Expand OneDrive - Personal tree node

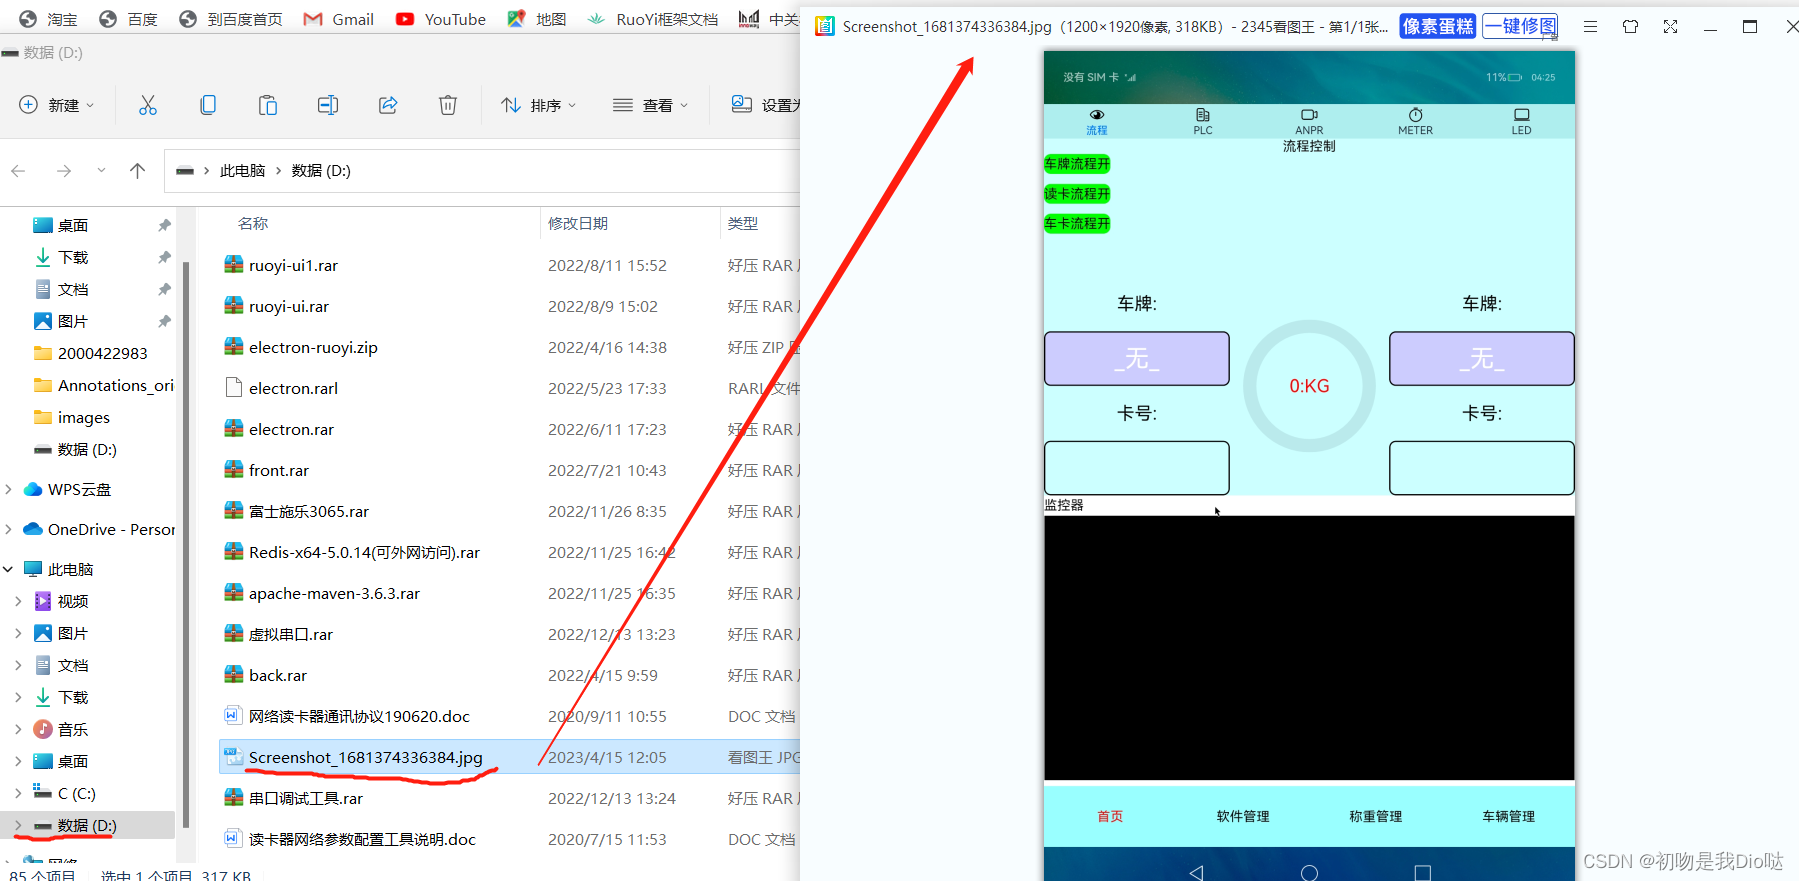pos(9,529)
